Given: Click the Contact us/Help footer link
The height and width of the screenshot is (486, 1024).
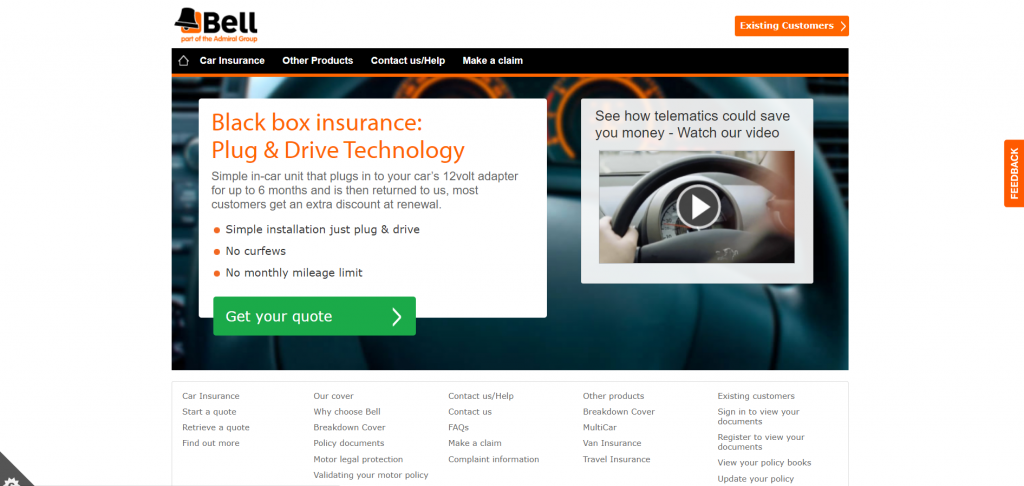Looking at the screenshot, I should [481, 396].
